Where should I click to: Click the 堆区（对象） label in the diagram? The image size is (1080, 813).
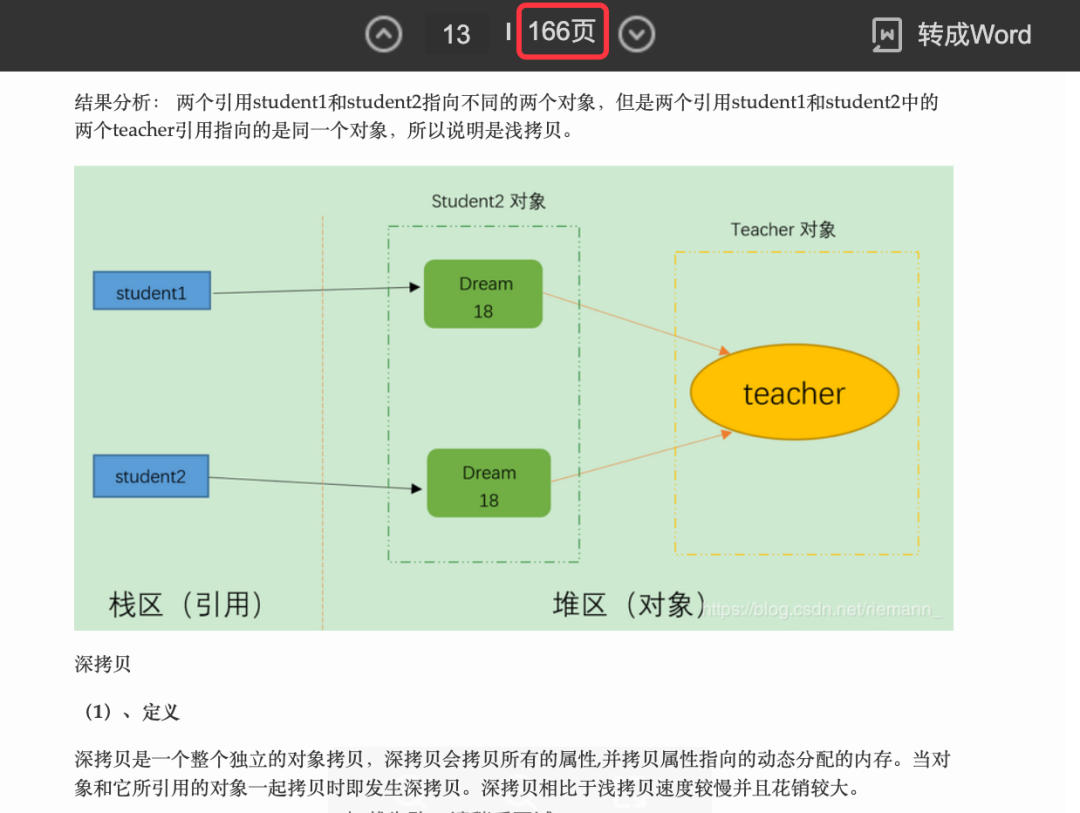coord(629,604)
